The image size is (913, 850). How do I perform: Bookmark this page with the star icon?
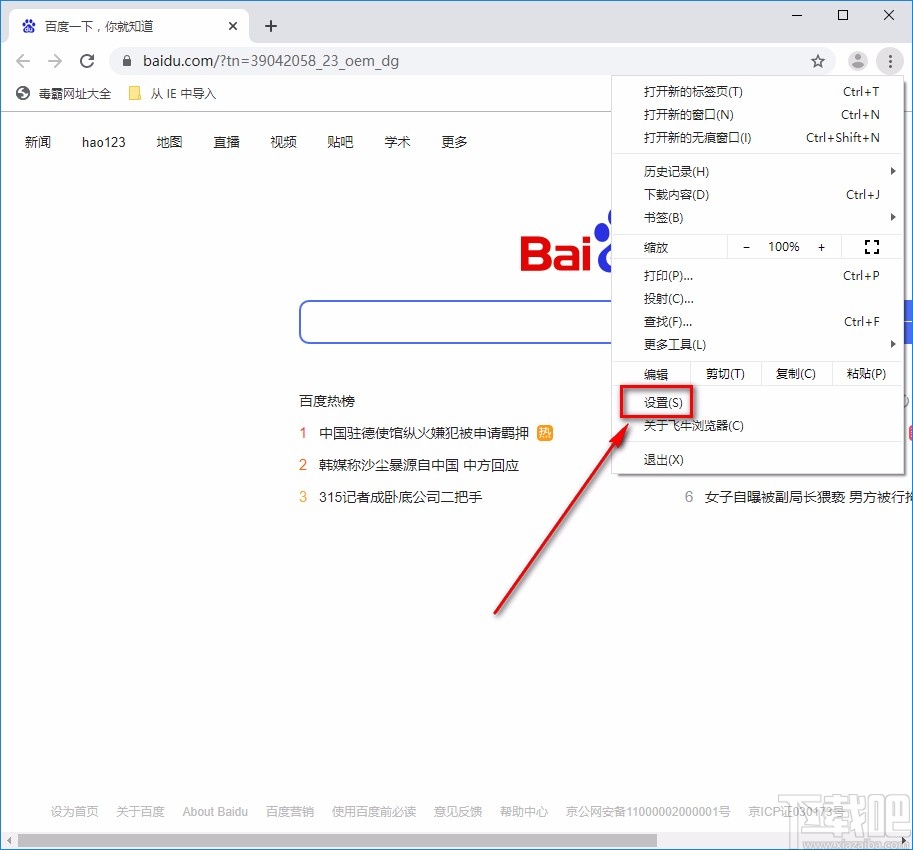818,61
